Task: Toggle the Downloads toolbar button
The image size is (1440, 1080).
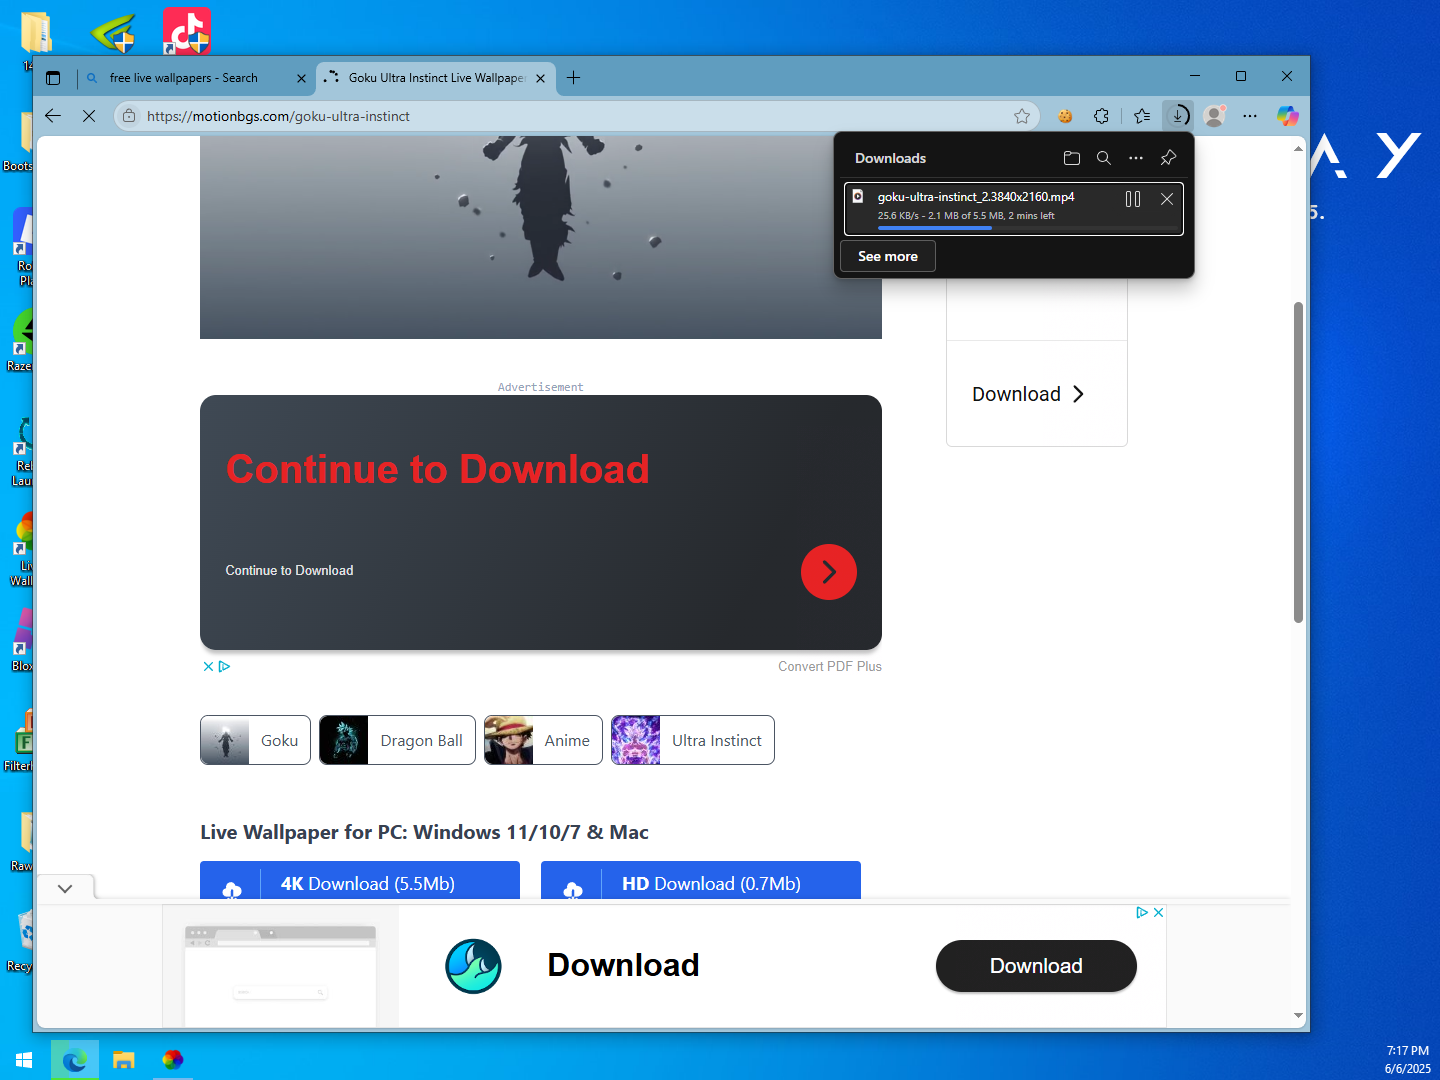Action: click(x=1178, y=116)
